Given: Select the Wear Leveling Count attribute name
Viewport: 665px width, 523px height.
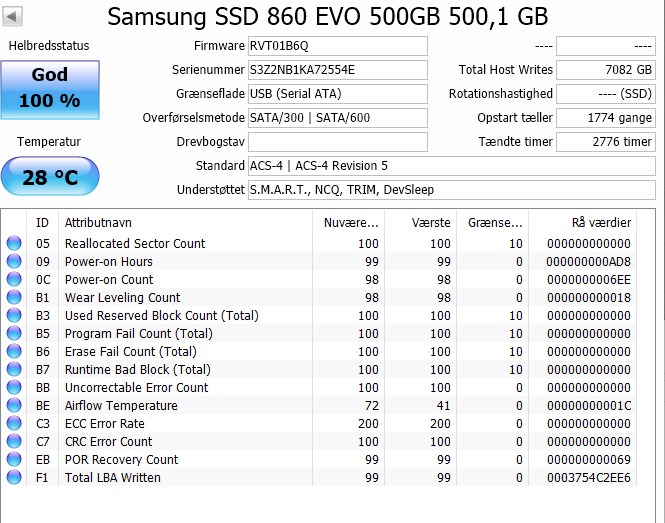Looking at the screenshot, I should coord(123,298).
